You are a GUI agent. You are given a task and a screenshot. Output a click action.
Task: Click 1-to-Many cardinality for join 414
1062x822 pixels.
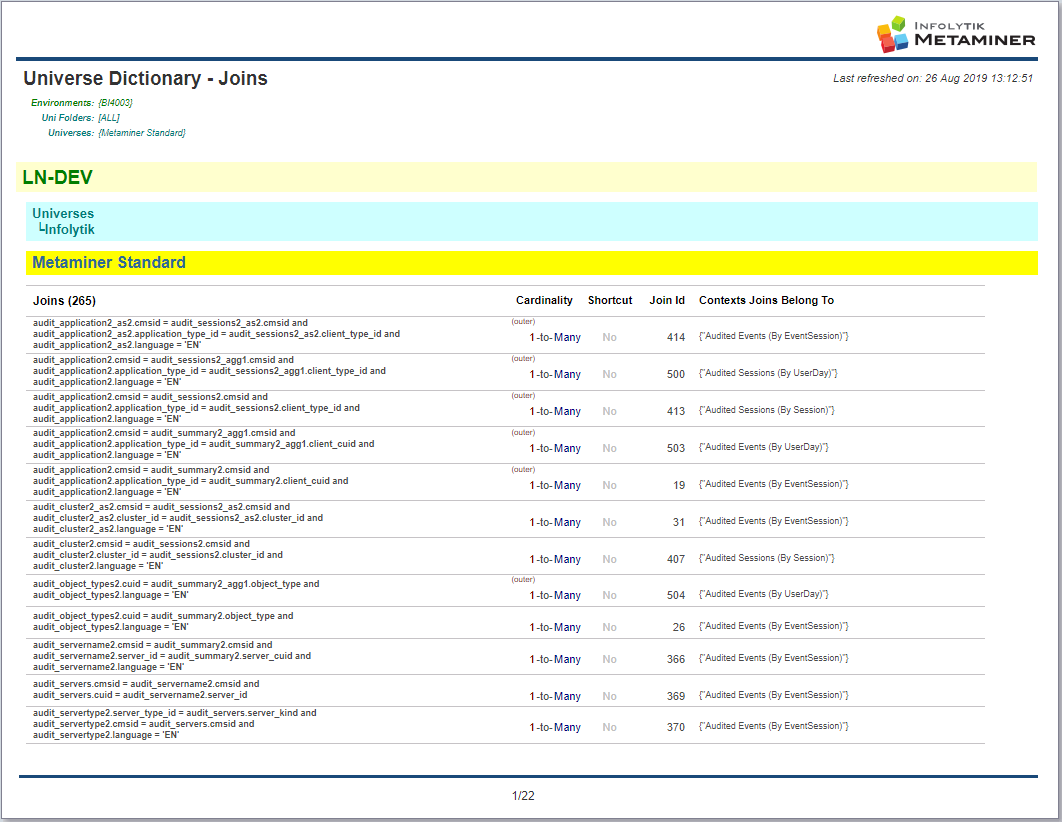(x=555, y=337)
